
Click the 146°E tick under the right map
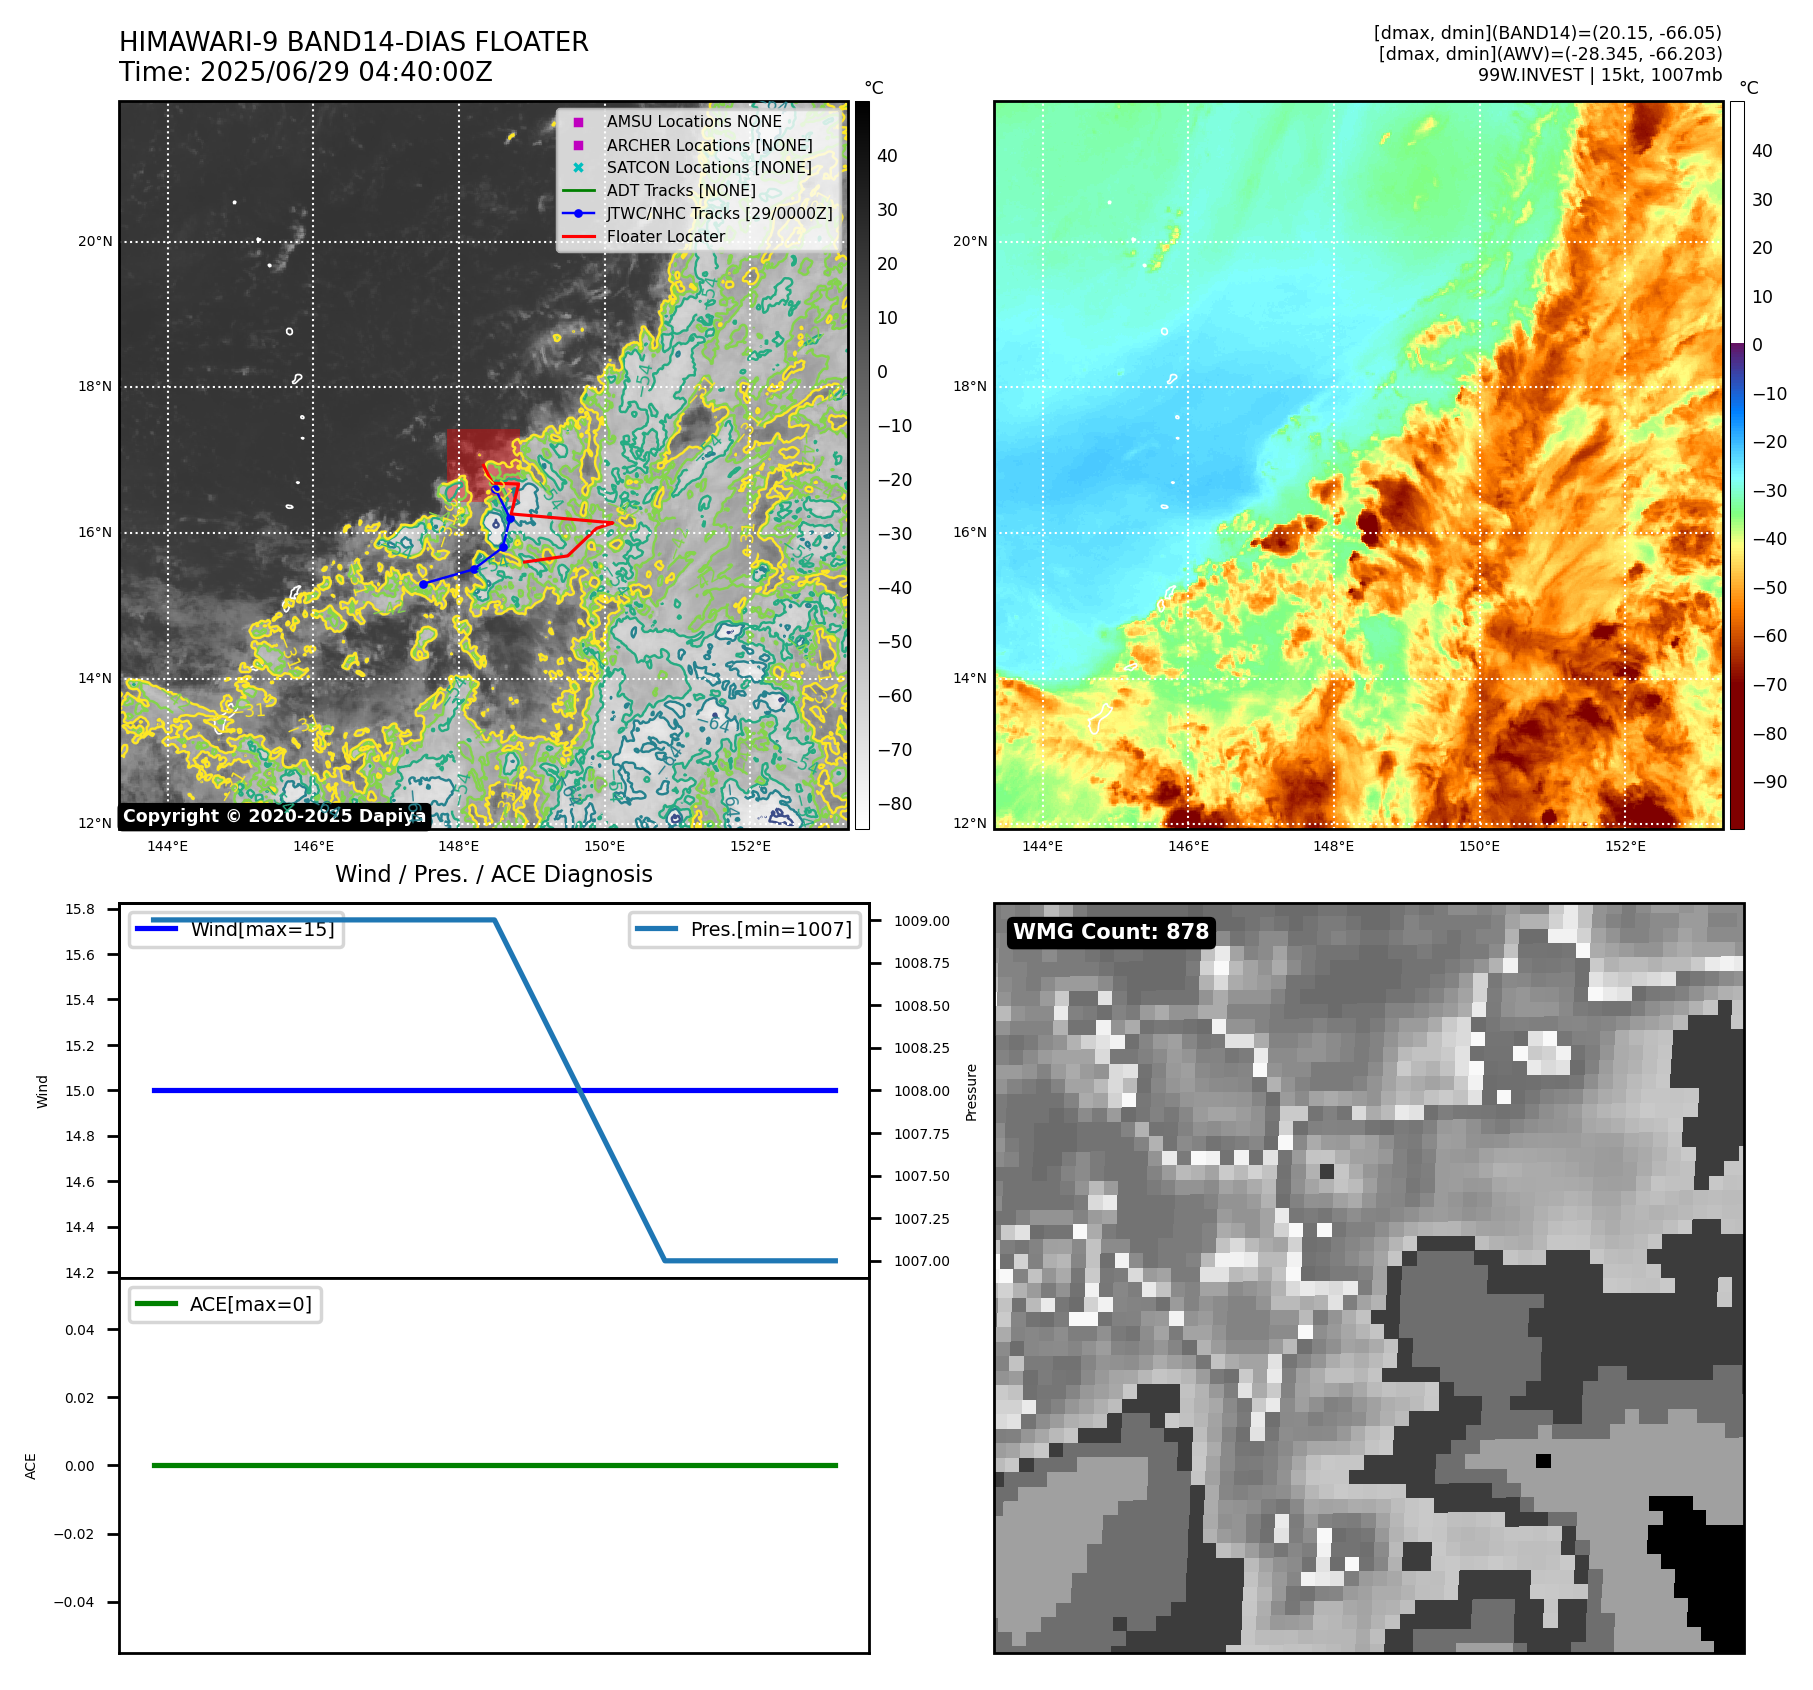coord(1188,846)
